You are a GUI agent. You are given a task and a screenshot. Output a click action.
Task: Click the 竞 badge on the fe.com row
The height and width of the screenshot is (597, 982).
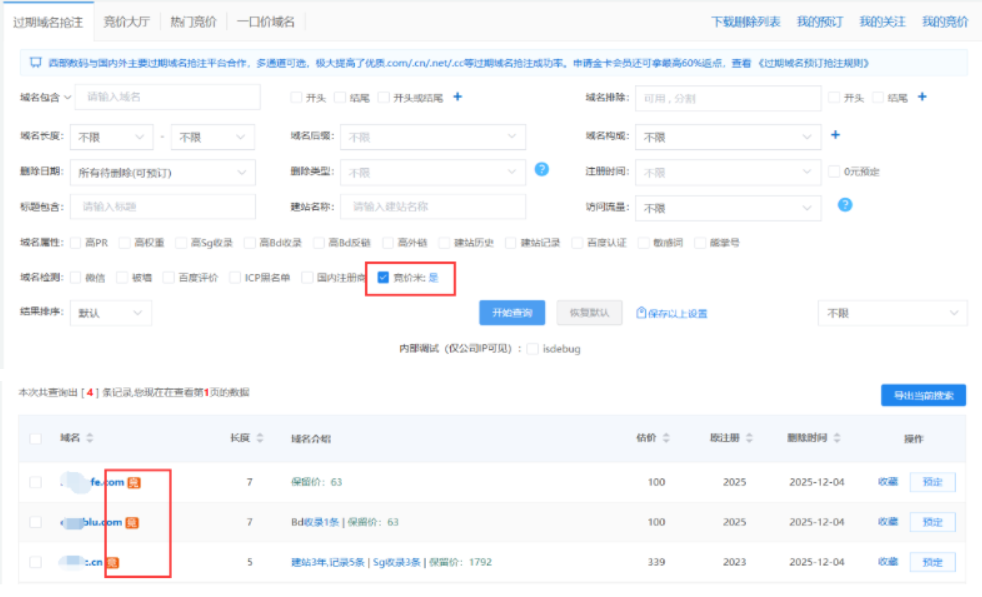pos(134,482)
